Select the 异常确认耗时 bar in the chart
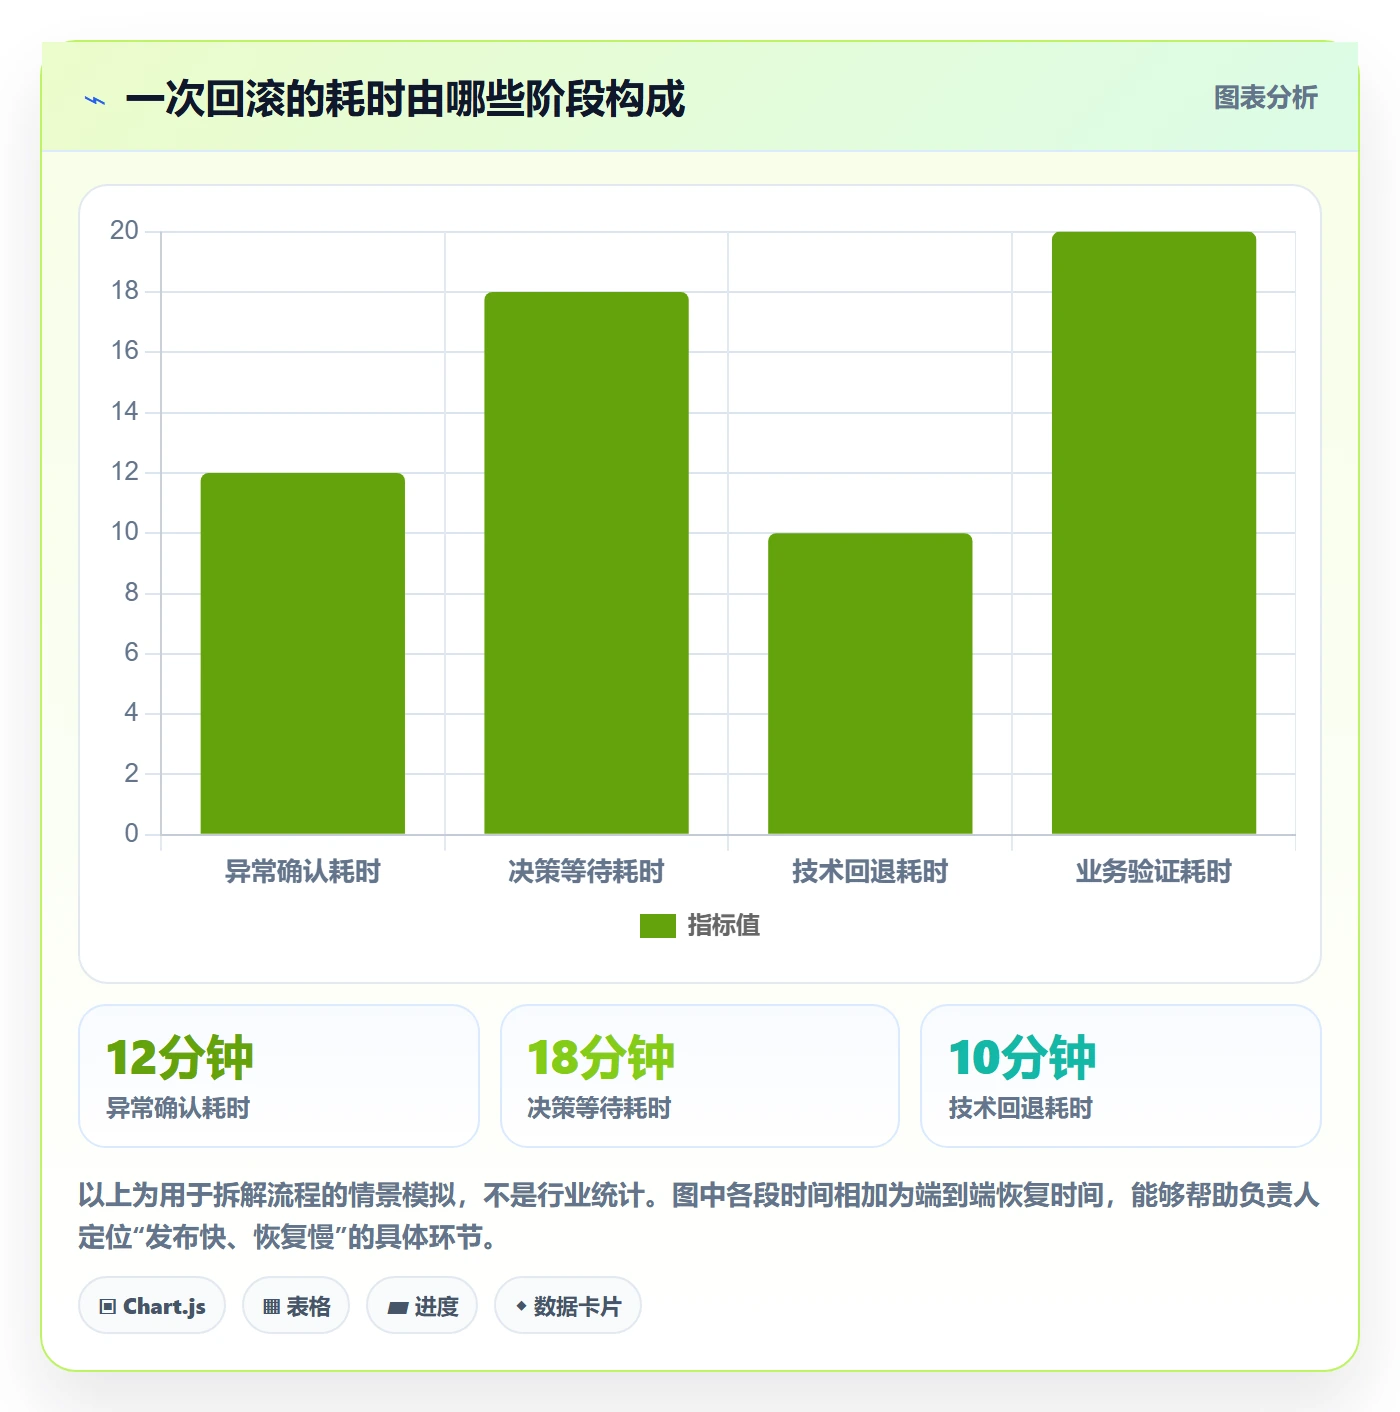 [303, 653]
